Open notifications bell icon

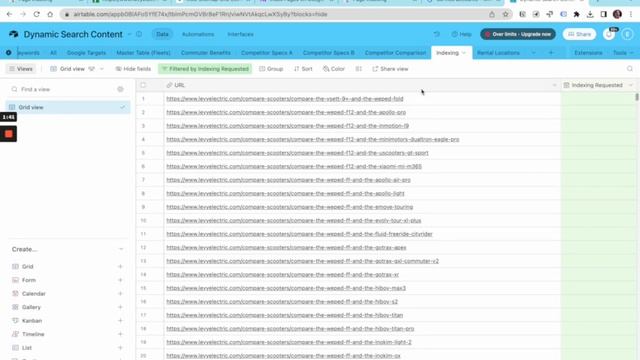pos(609,34)
